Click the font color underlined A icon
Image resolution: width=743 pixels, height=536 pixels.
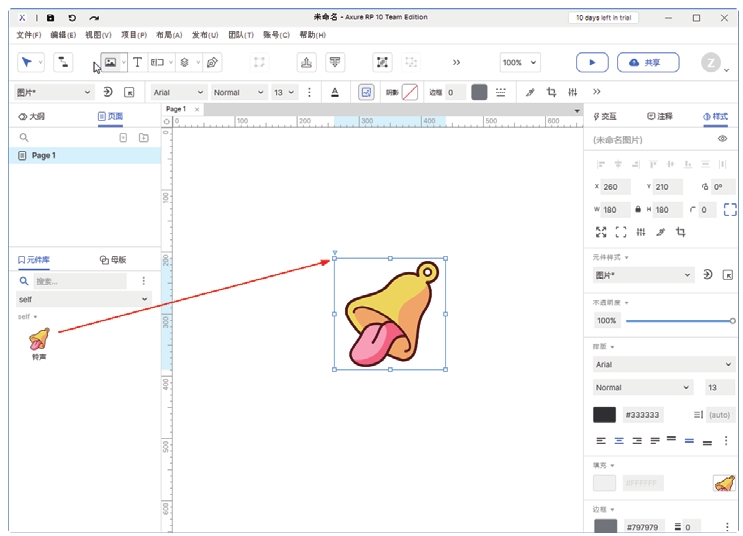pos(335,92)
